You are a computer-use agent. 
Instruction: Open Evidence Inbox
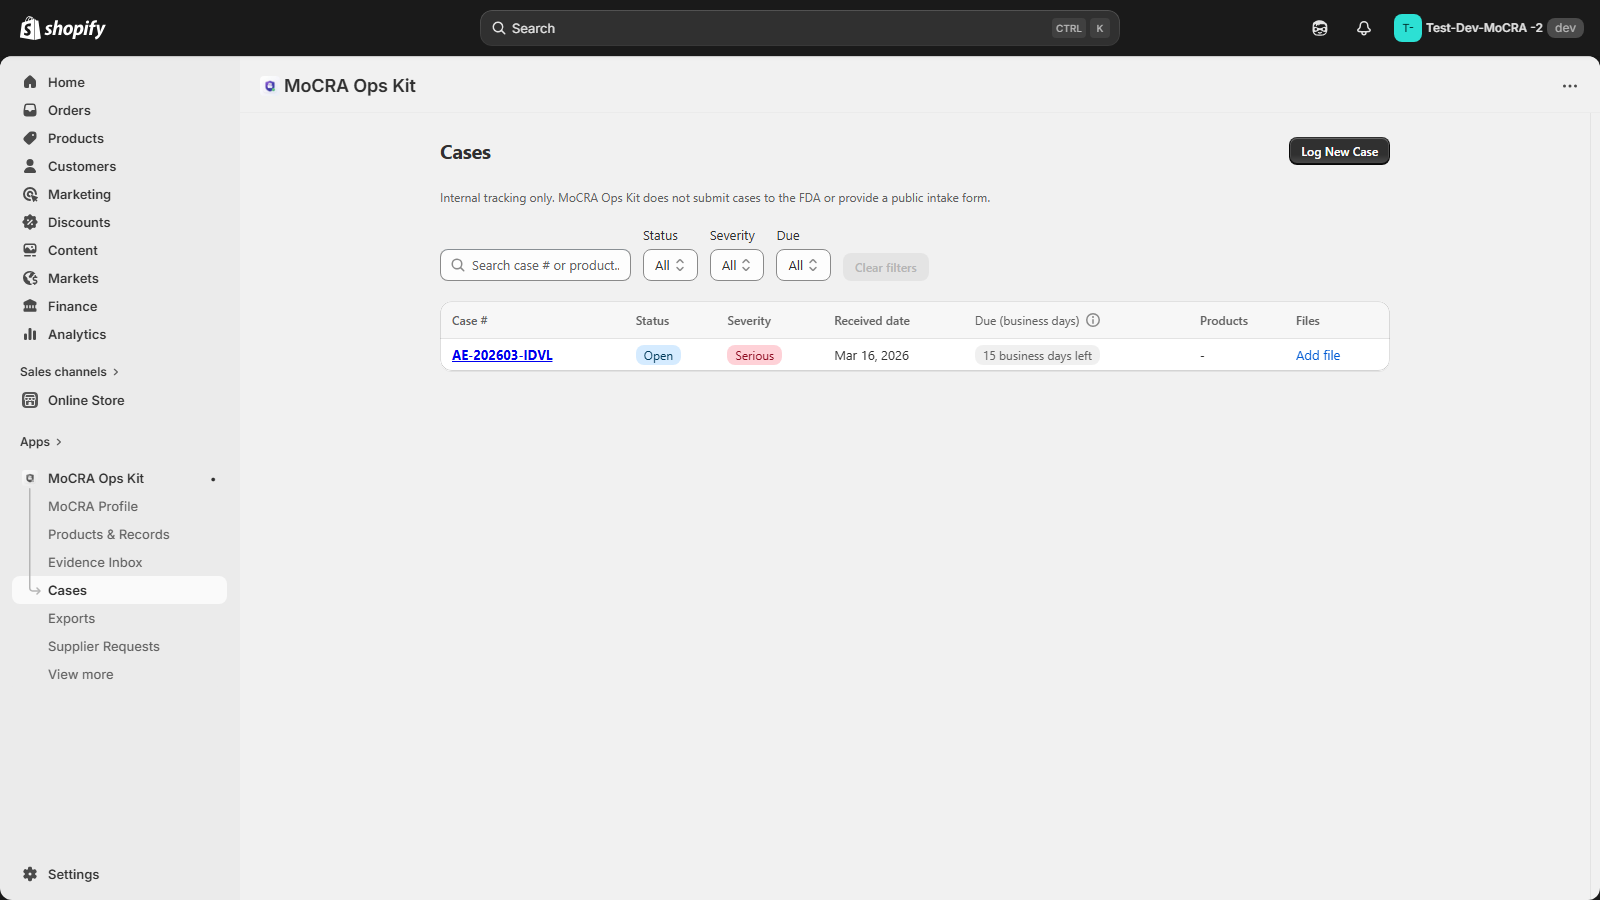[95, 562]
